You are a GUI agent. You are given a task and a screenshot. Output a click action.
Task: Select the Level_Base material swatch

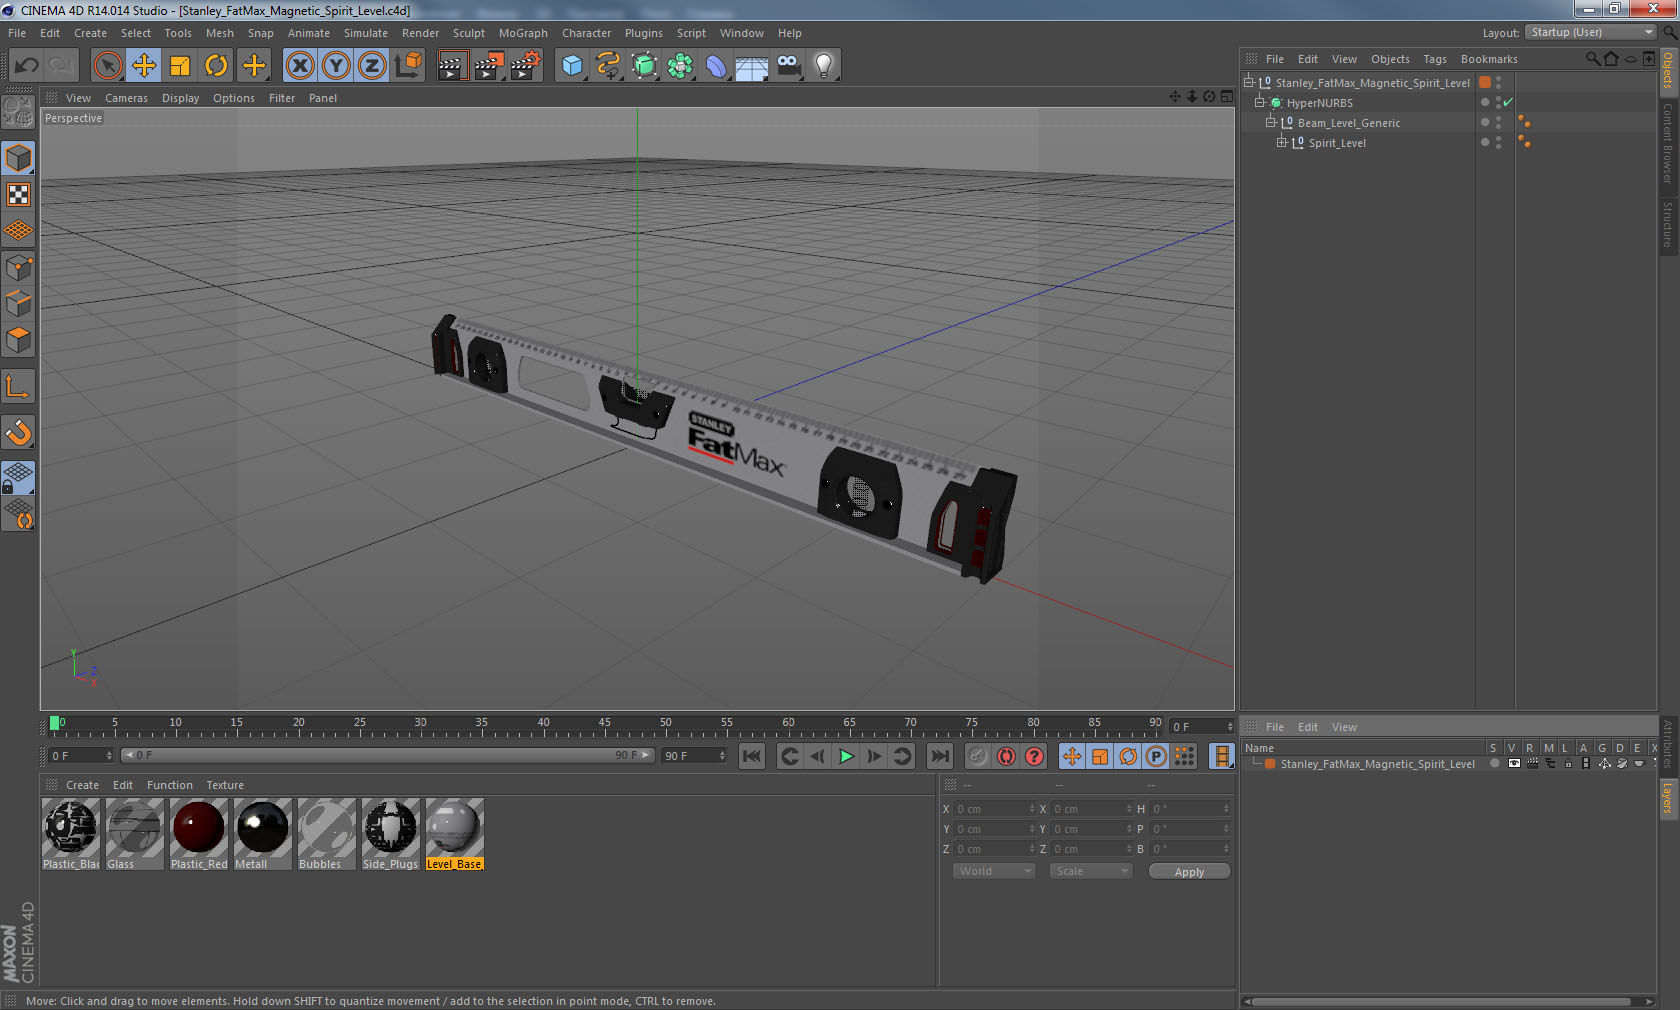[455, 833]
